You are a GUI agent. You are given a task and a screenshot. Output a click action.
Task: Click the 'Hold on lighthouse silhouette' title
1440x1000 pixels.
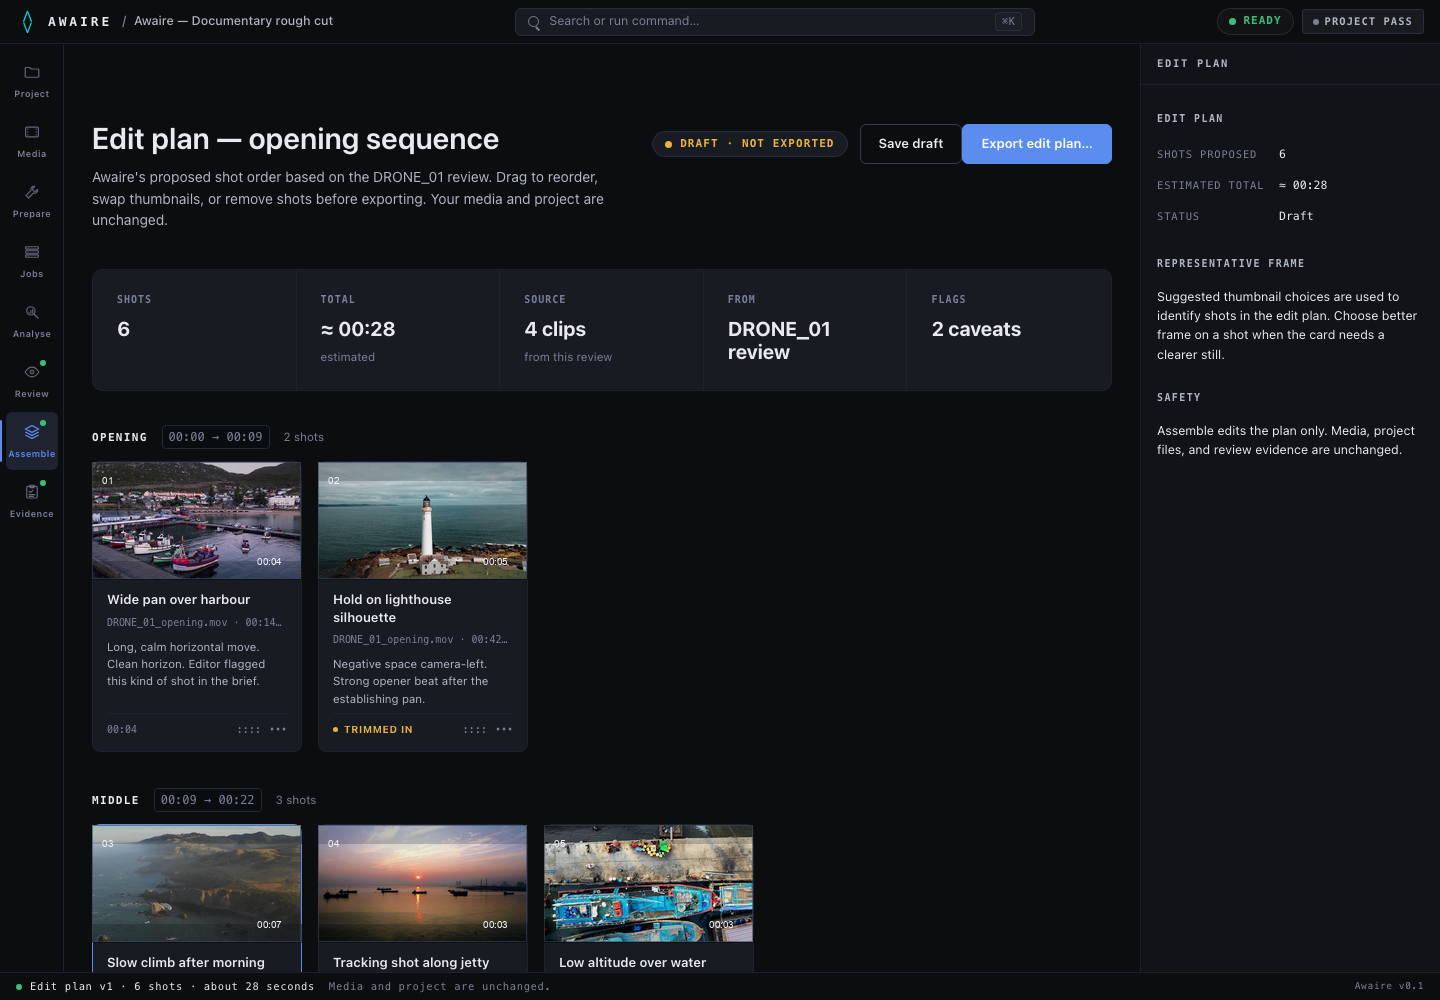(392, 608)
